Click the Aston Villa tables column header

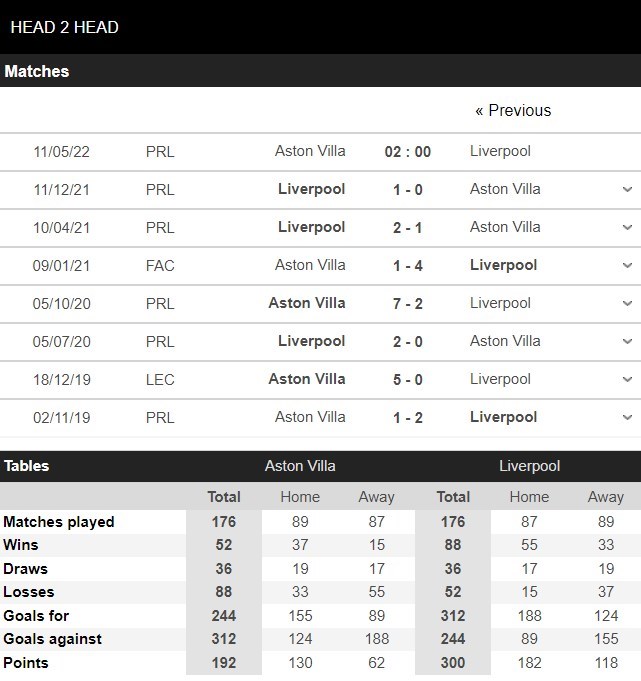[300, 466]
